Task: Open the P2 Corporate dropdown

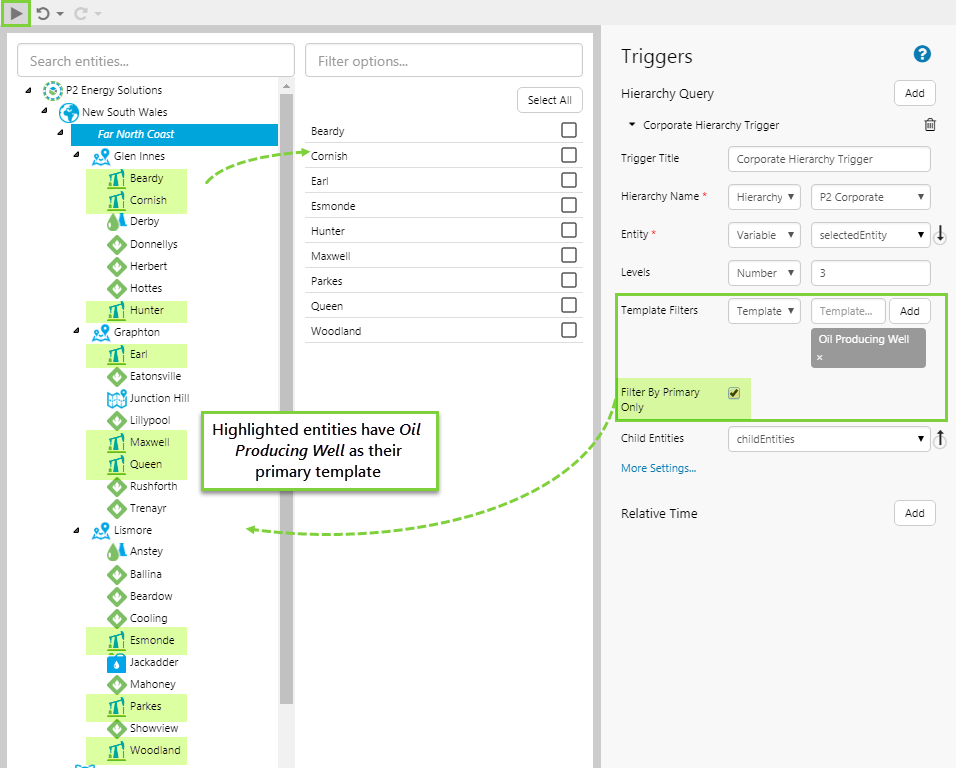Action: (x=871, y=197)
